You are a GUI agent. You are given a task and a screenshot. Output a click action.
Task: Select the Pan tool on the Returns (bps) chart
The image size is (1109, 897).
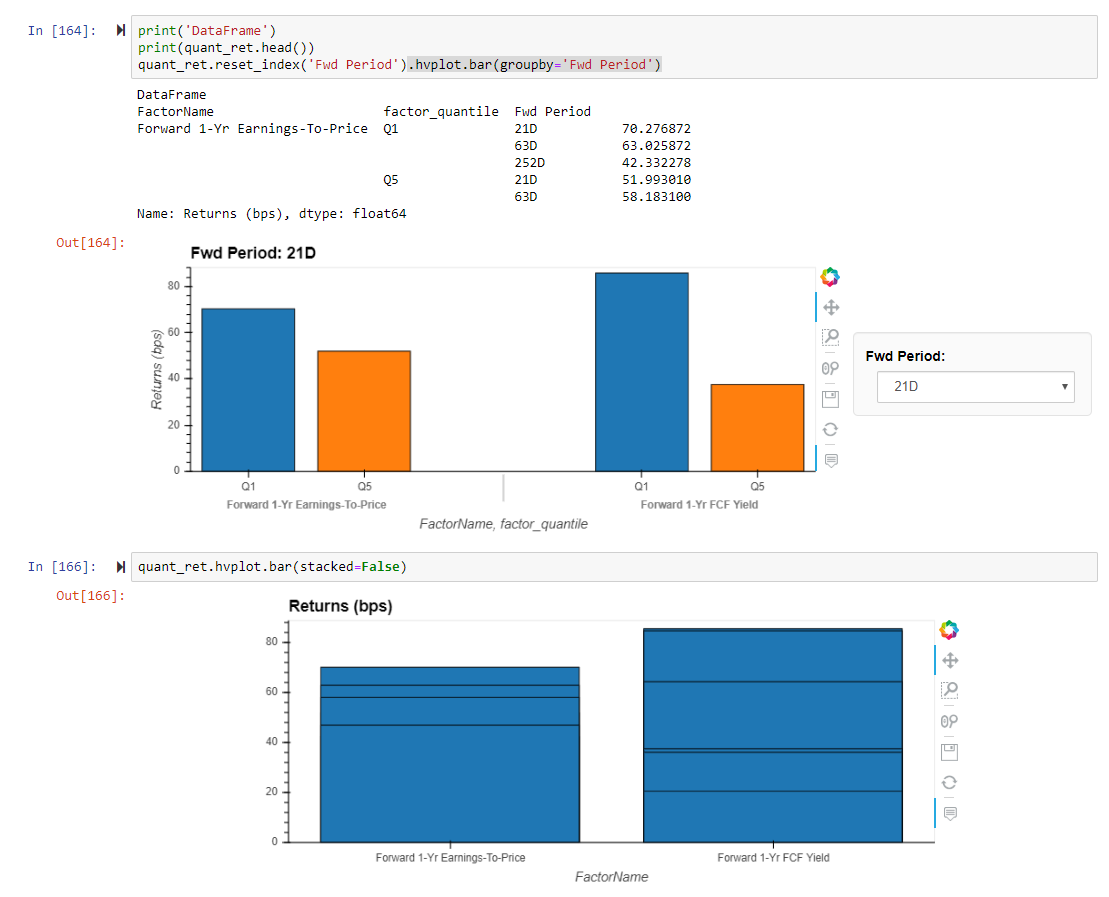[950, 661]
